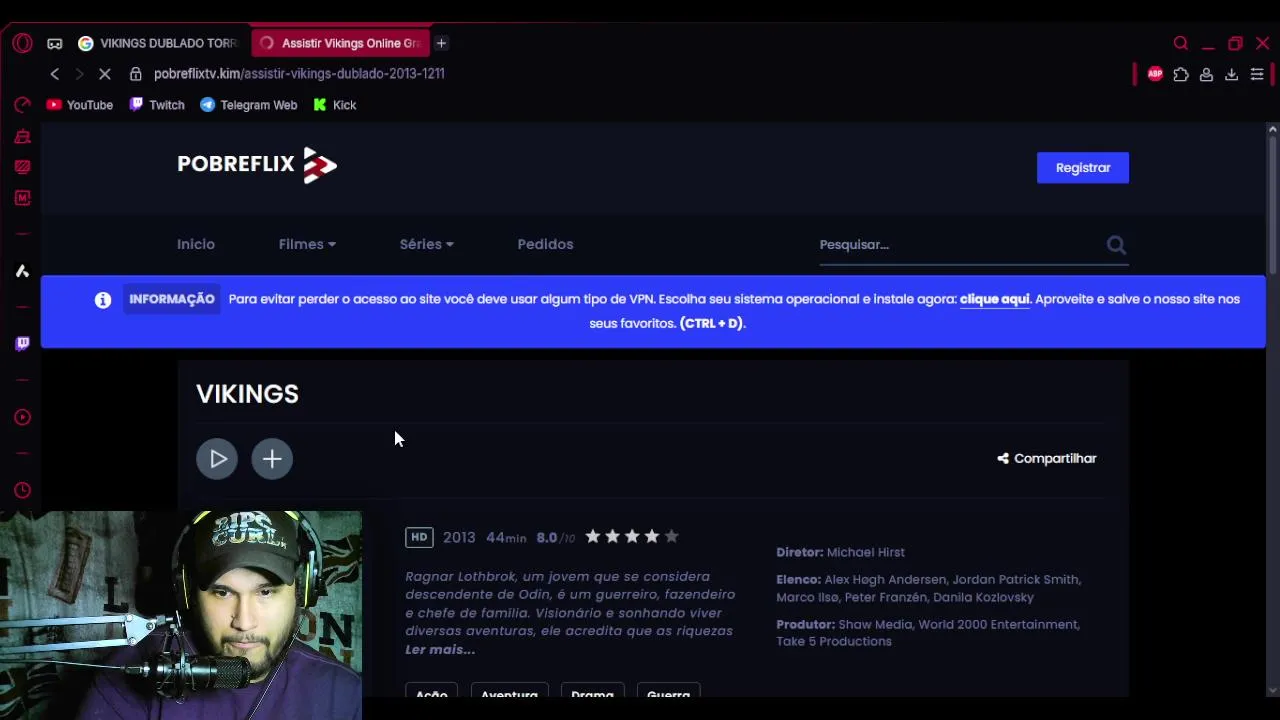Click director Michael Hirst
The height and width of the screenshot is (720, 1280).
point(866,552)
